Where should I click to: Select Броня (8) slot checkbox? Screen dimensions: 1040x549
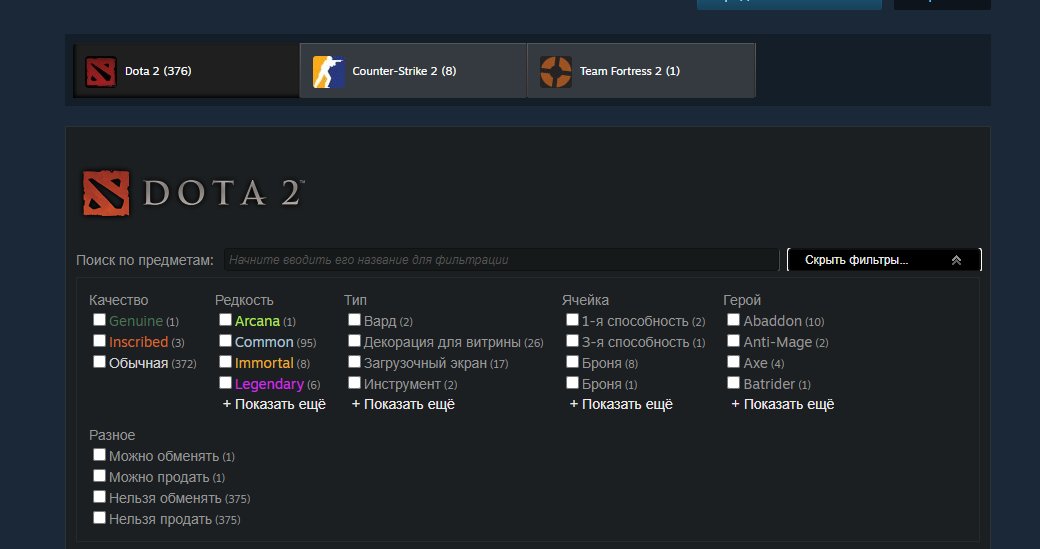572,362
